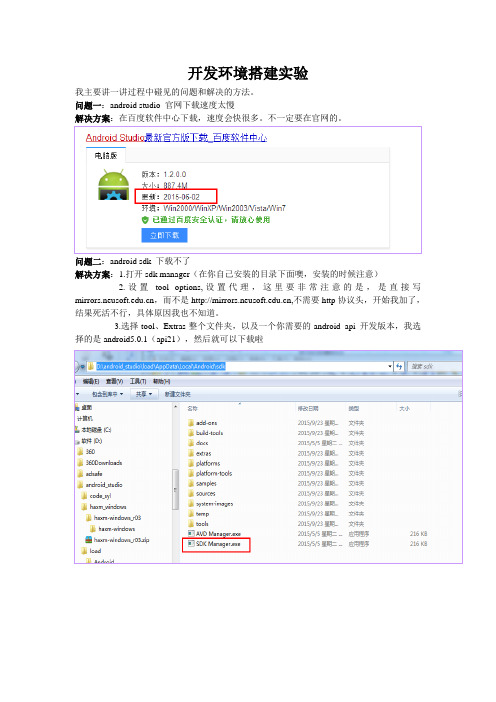Select the 电脑版 tab
Screen dimensions: 496x702
point(106,155)
